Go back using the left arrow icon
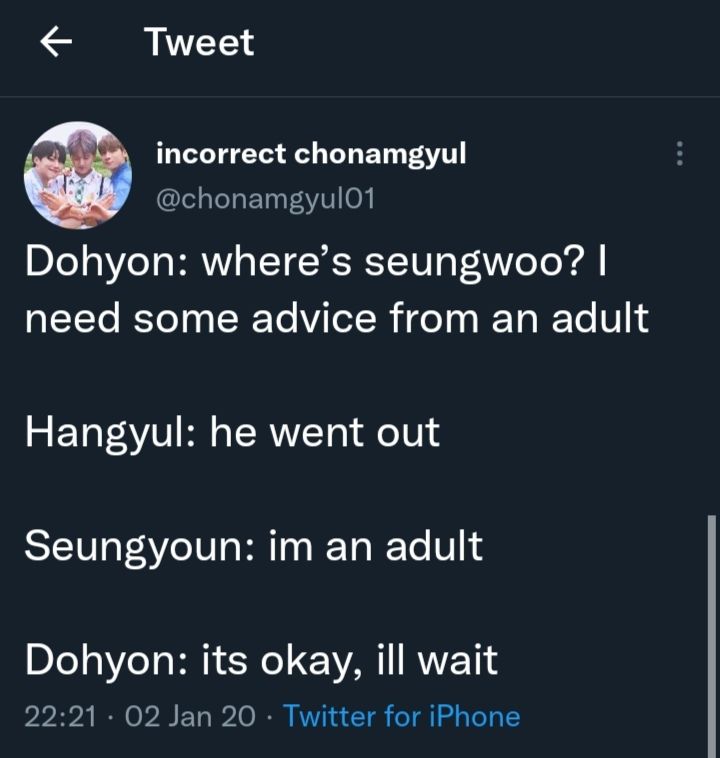720x758 pixels. pos(56,42)
